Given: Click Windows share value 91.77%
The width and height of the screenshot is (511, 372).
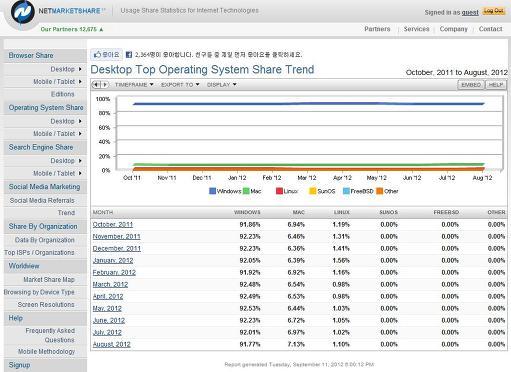Looking at the screenshot, I should 250,344.
